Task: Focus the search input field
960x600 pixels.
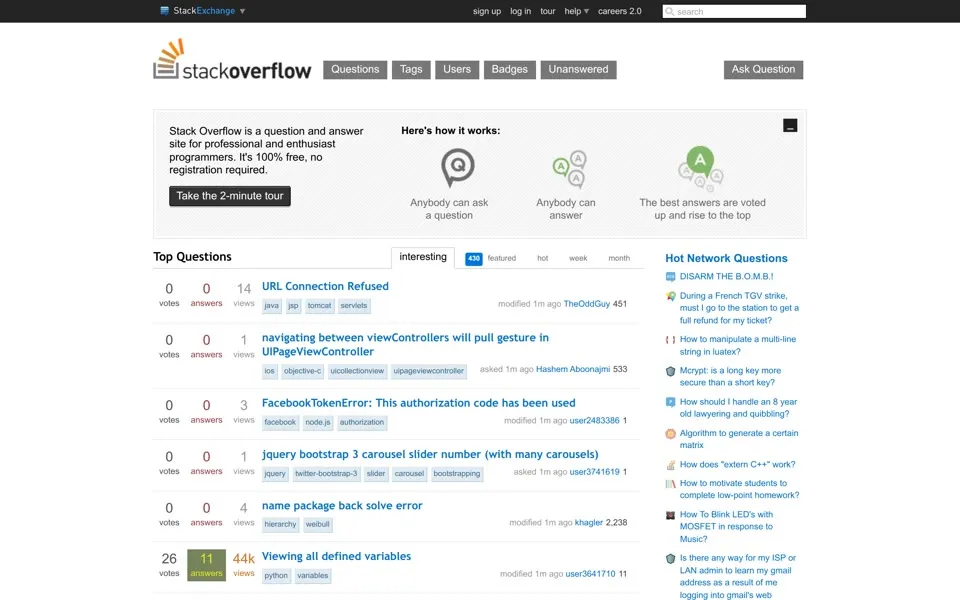Action: 734,12
